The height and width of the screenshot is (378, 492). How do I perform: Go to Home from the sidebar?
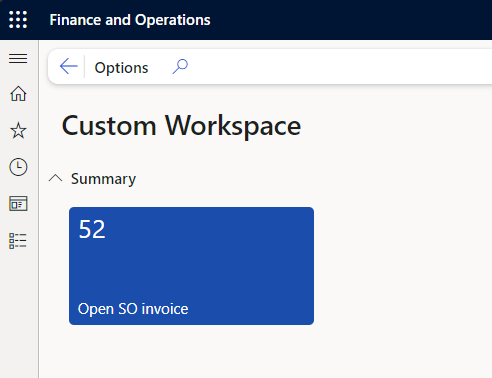click(x=18, y=94)
